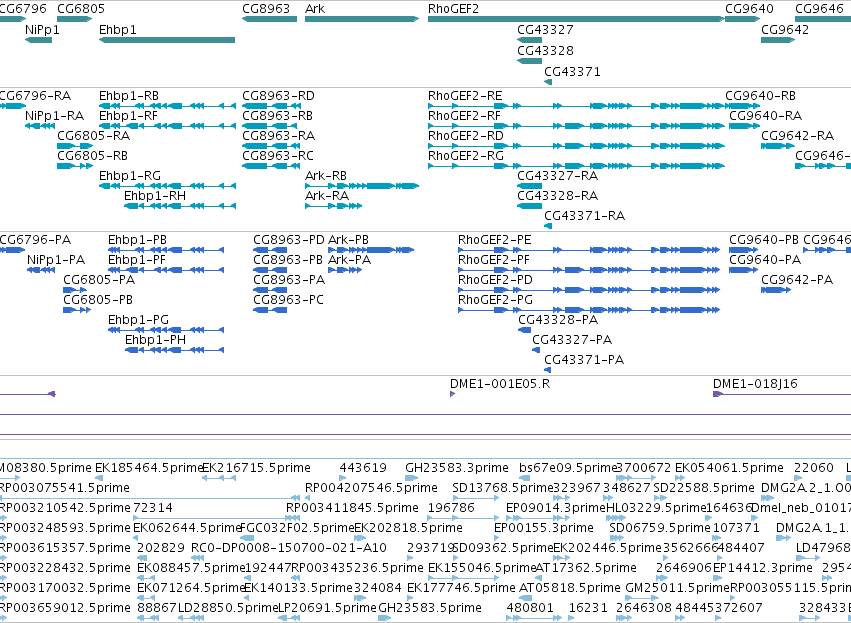Open transcript NiPp1-RA
This screenshot has height=623, width=851.
(x=54, y=116)
